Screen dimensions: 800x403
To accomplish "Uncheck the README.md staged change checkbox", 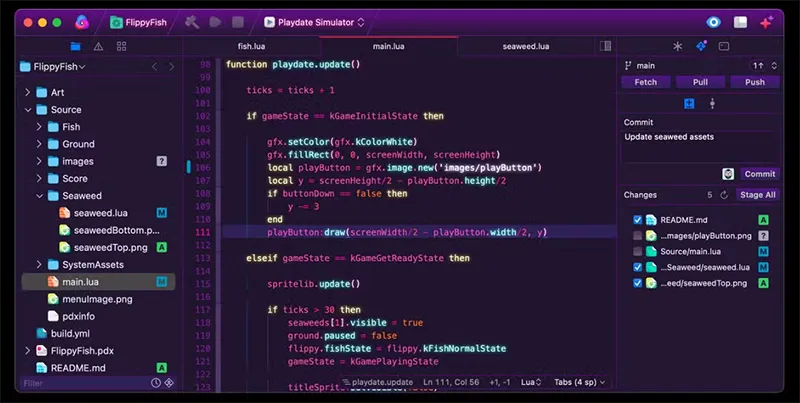I will (637, 219).
